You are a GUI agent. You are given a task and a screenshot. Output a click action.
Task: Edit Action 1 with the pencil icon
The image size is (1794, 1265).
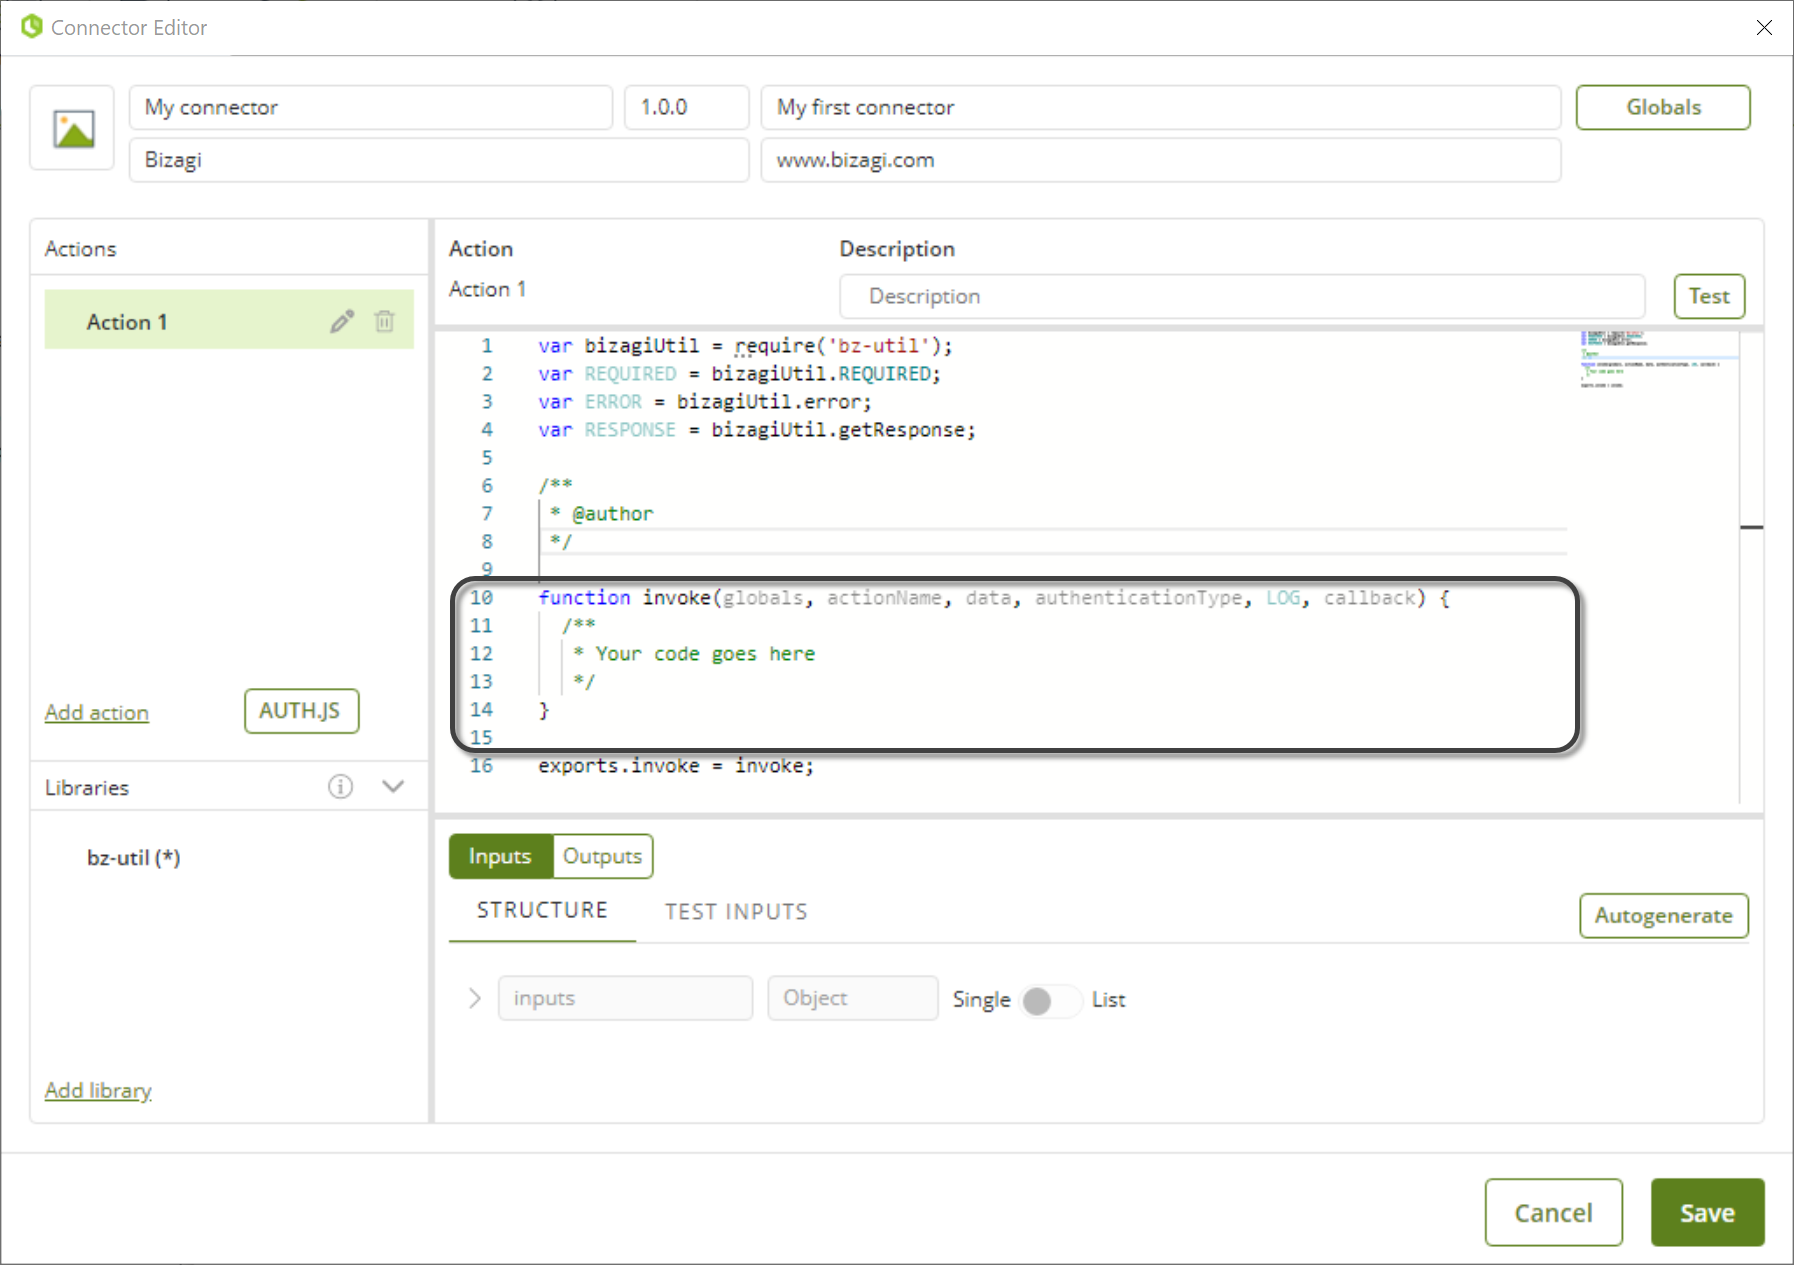coord(342,321)
